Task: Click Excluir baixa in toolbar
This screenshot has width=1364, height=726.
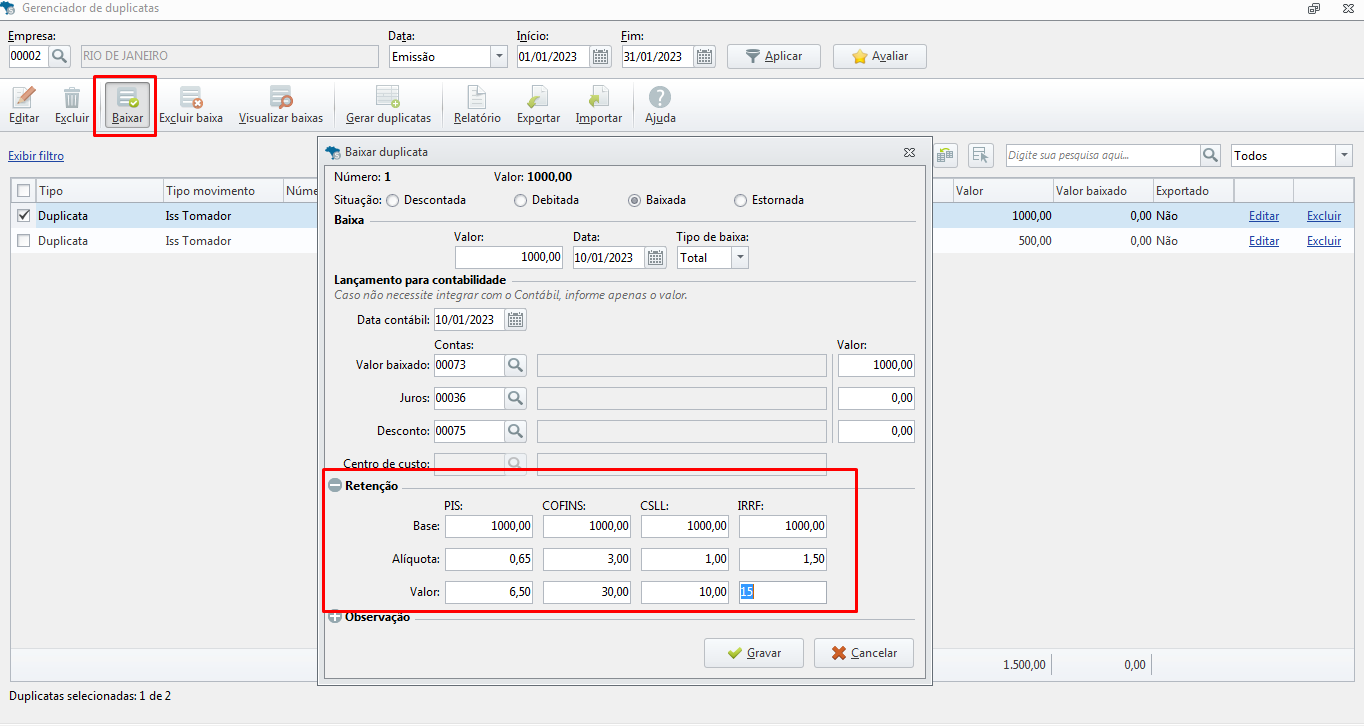Action: coord(191,106)
